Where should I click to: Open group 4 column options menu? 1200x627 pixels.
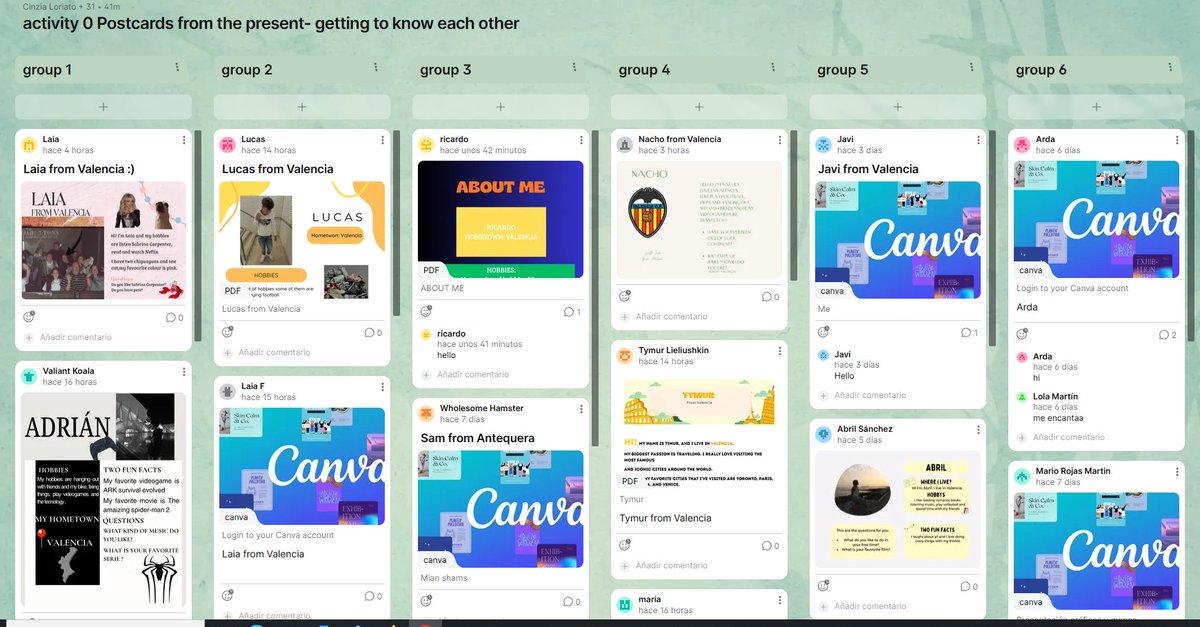click(773, 68)
